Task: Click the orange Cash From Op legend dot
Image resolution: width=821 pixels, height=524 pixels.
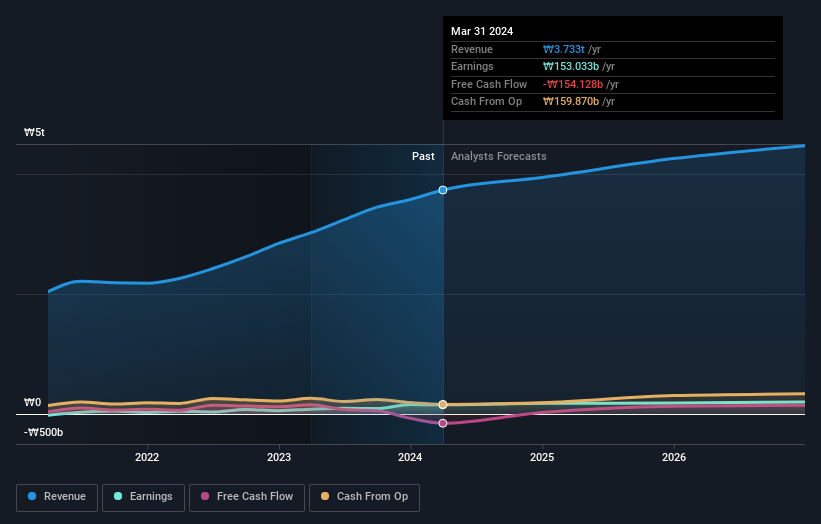Action: [x=325, y=496]
